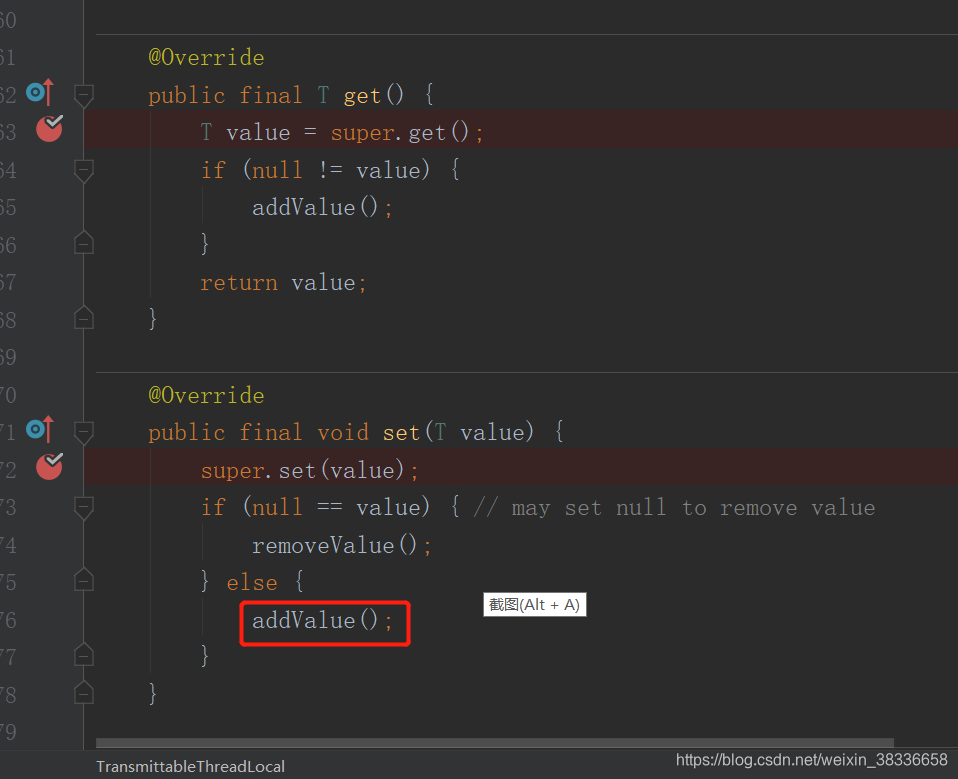Click the 'void' keyword in set declaration
This screenshot has height=779, width=958.
pos(343,433)
